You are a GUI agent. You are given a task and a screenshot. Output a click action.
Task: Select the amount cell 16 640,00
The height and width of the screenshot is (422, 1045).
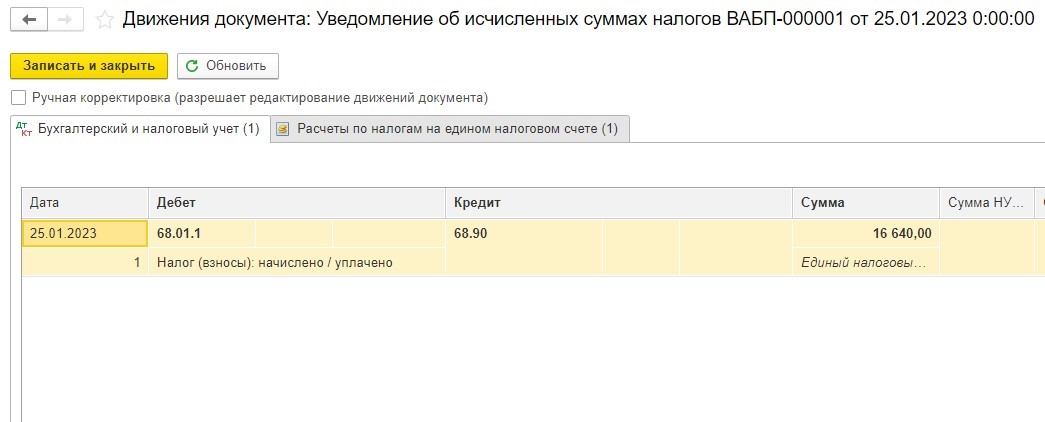[866, 233]
